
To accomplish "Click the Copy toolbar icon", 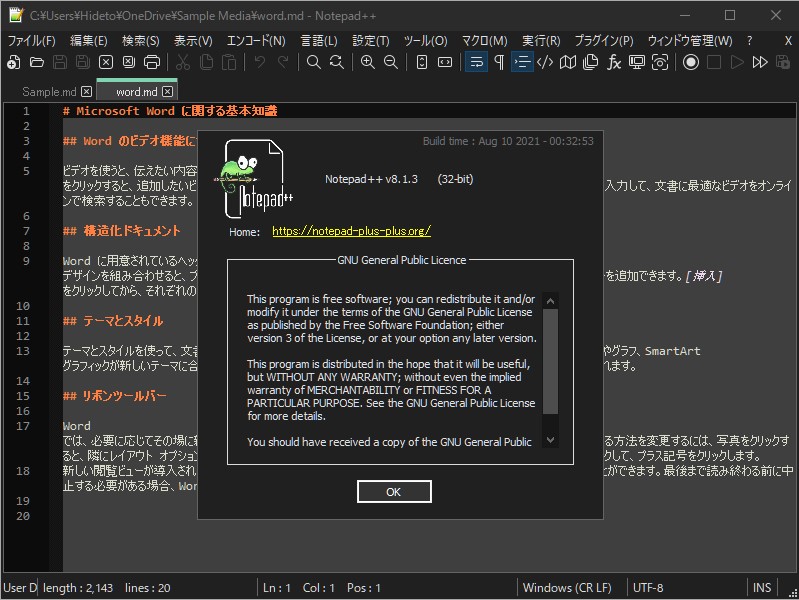I will pos(206,62).
